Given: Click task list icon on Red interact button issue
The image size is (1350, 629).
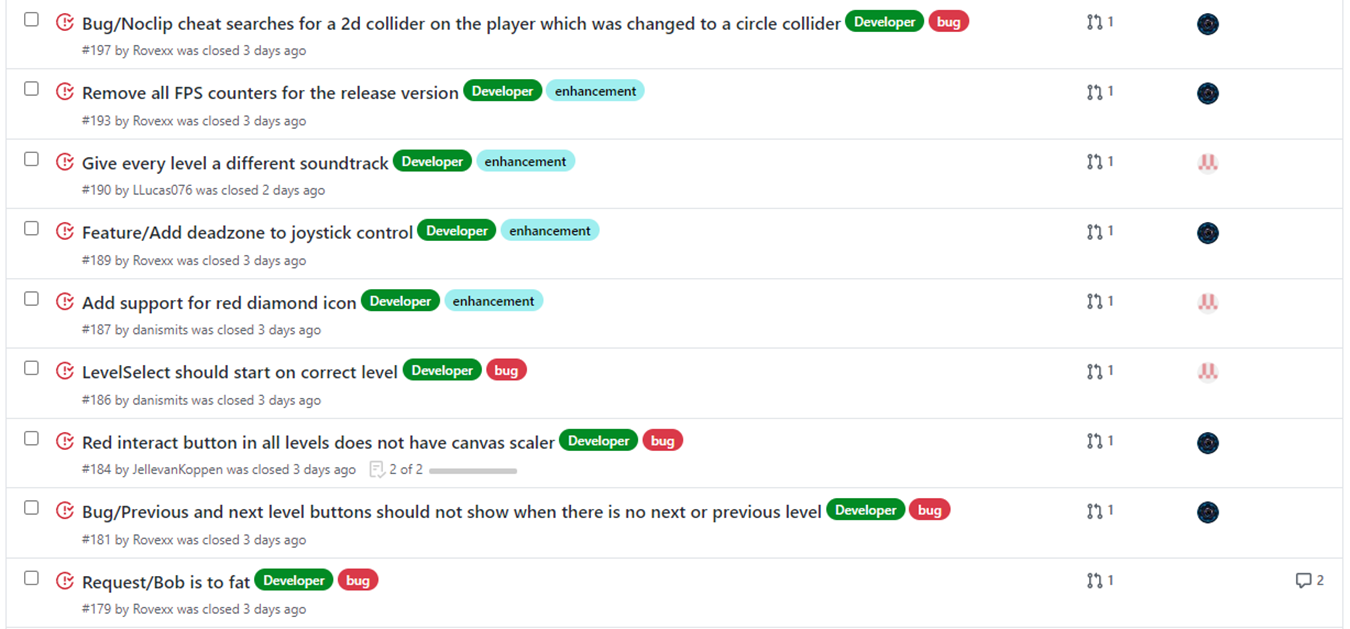Looking at the screenshot, I should coord(377,469).
